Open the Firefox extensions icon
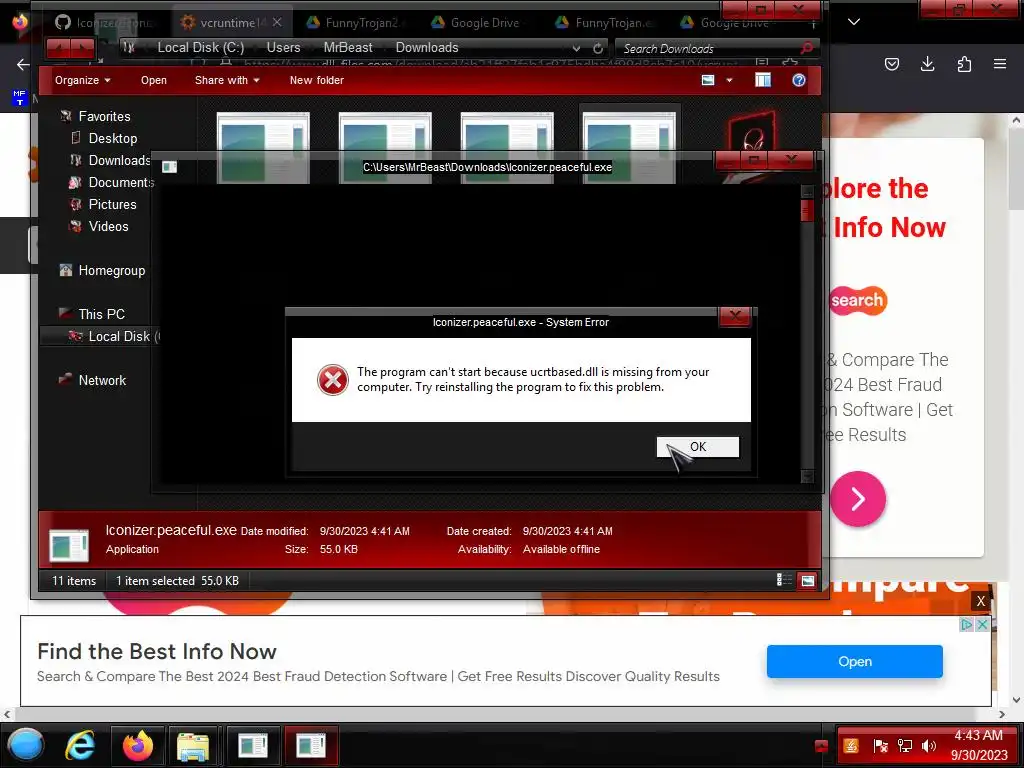This screenshot has height=768, width=1024. (964, 64)
